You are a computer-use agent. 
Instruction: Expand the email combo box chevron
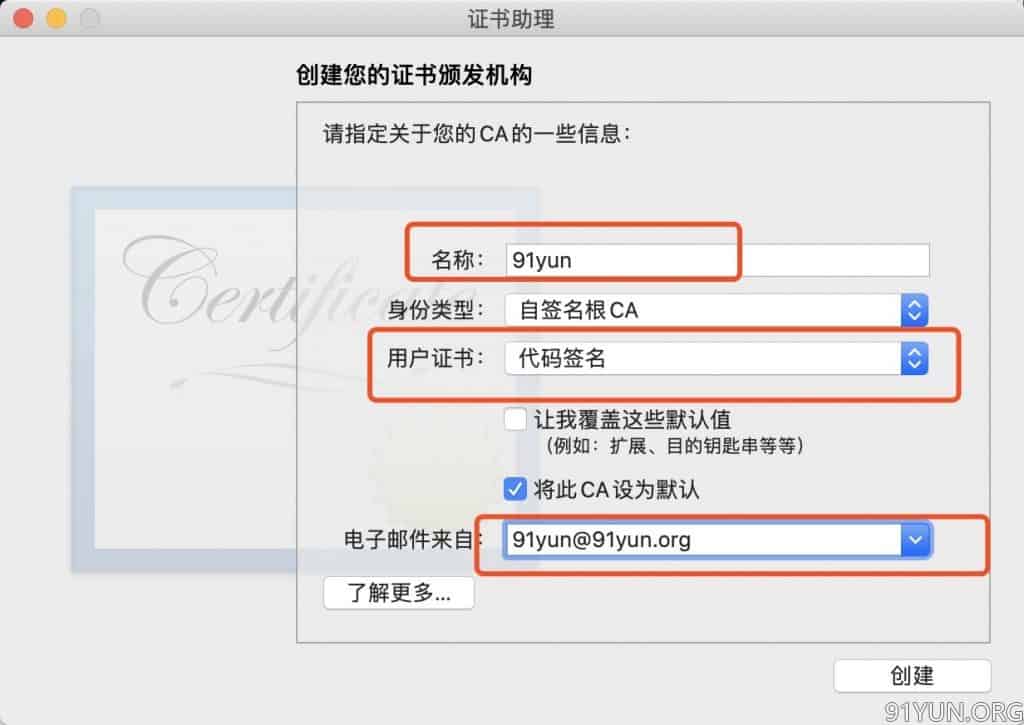coord(916,540)
